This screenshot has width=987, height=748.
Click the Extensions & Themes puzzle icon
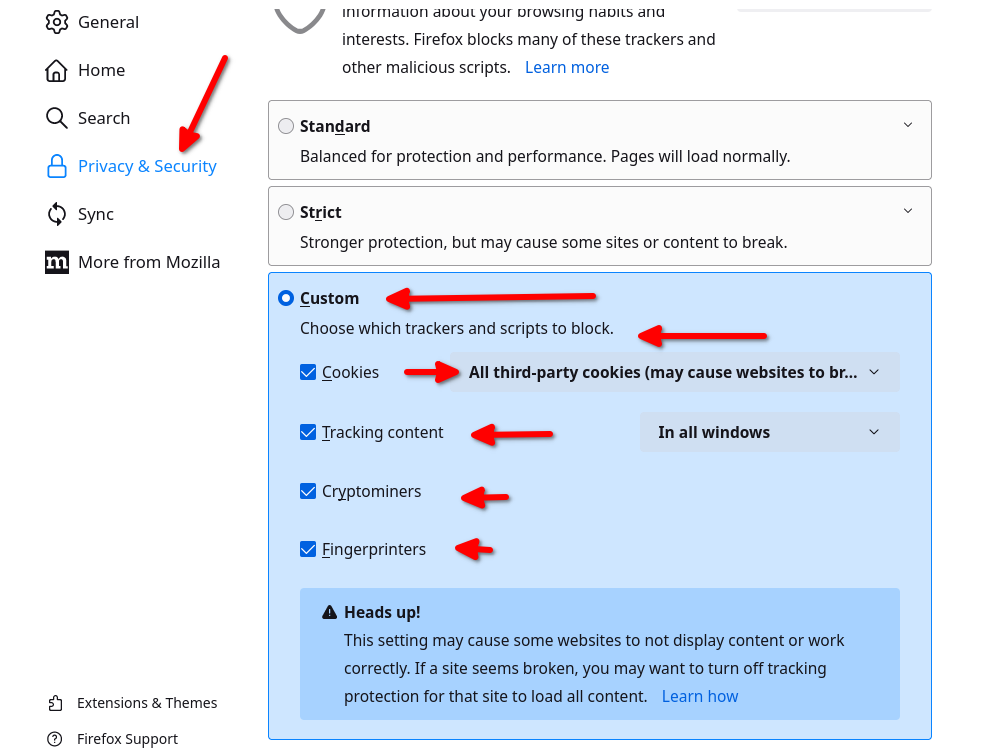pyautogui.click(x=56, y=703)
